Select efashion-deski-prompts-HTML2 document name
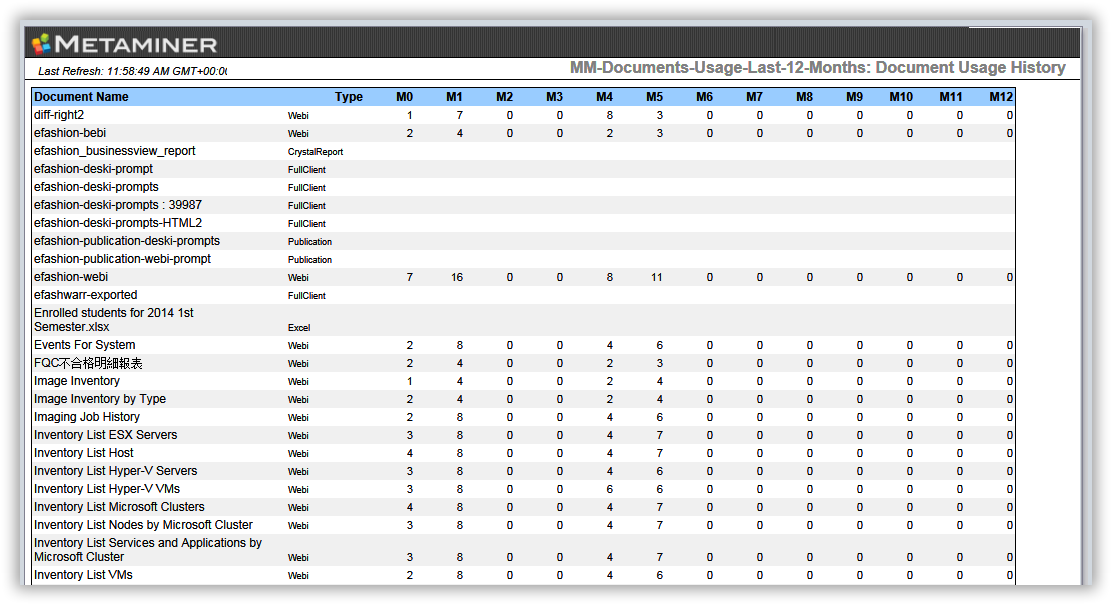1112x605 pixels. click(x=118, y=223)
